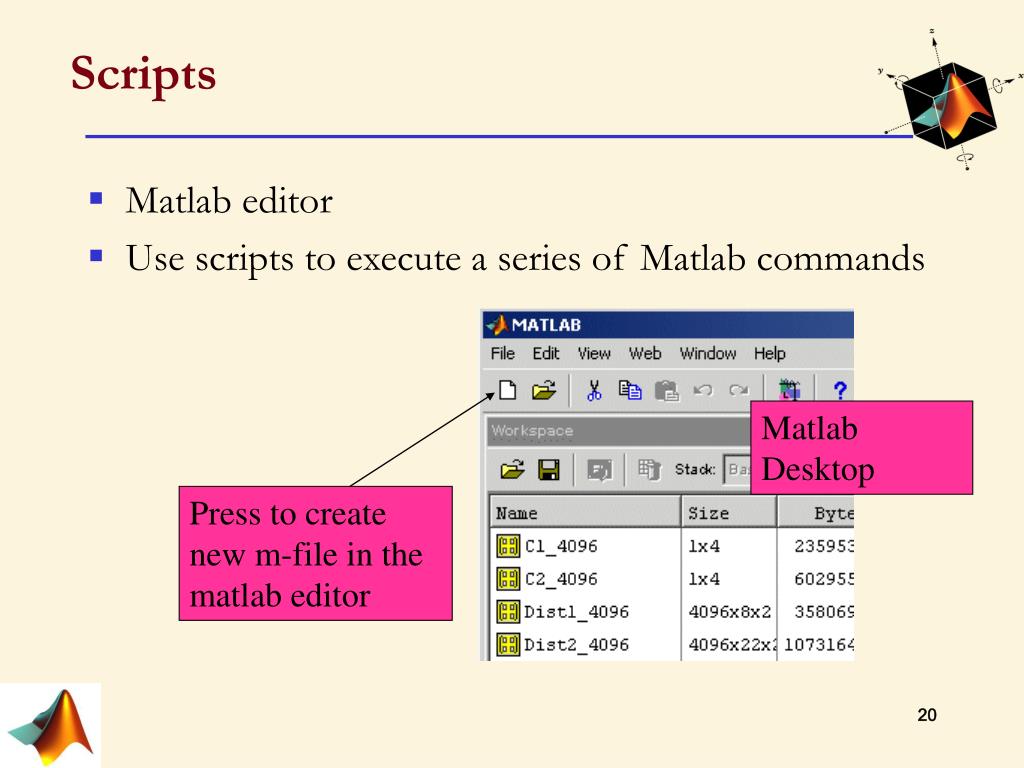Click the MATLAB window title bar
1024x768 pixels.
pos(667,325)
